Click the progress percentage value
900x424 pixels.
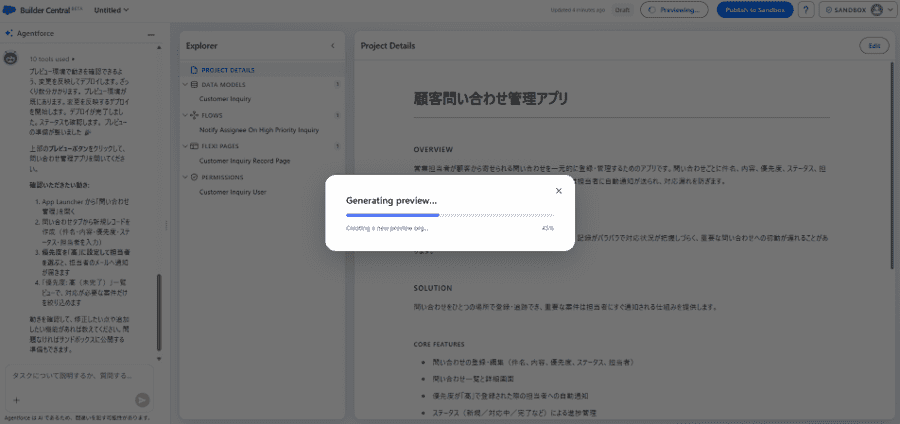click(548, 228)
